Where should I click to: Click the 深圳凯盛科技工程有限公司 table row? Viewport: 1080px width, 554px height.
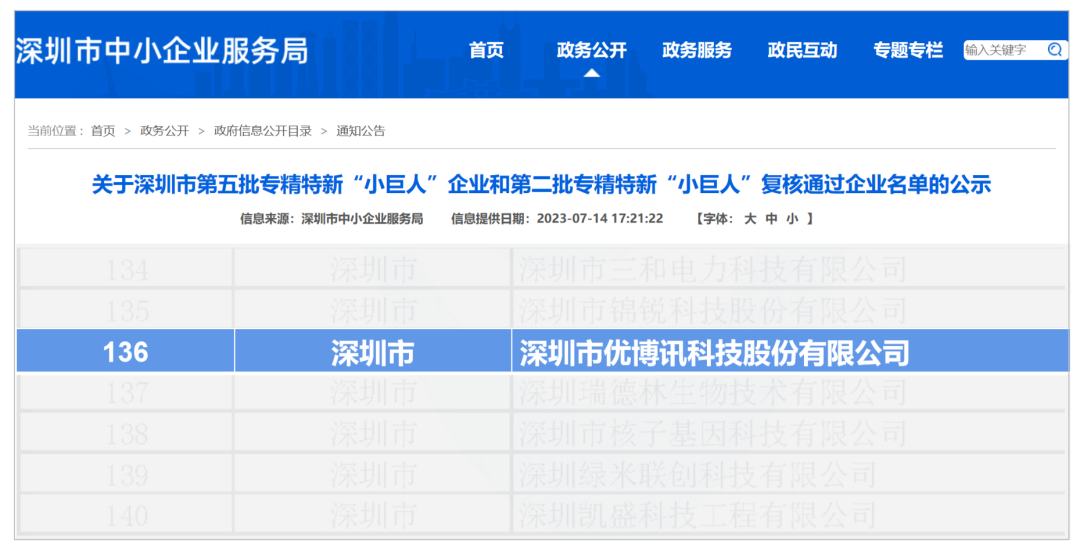coord(697,515)
